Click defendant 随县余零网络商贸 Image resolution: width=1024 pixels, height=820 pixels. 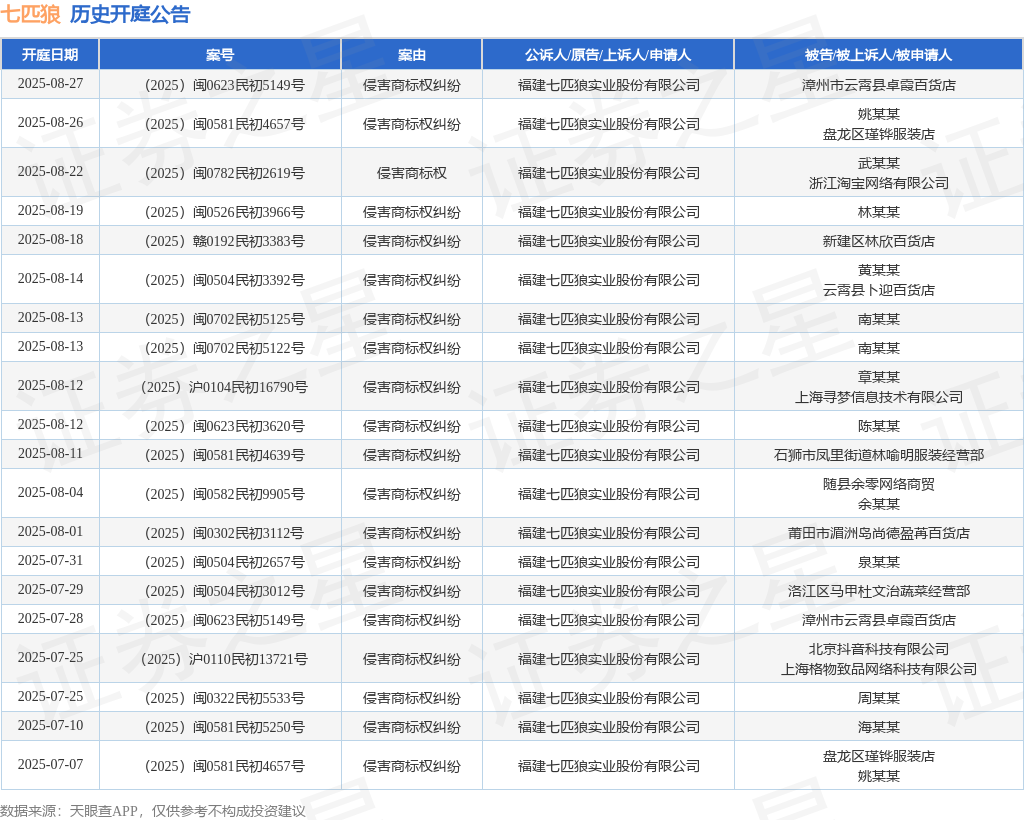(x=878, y=484)
